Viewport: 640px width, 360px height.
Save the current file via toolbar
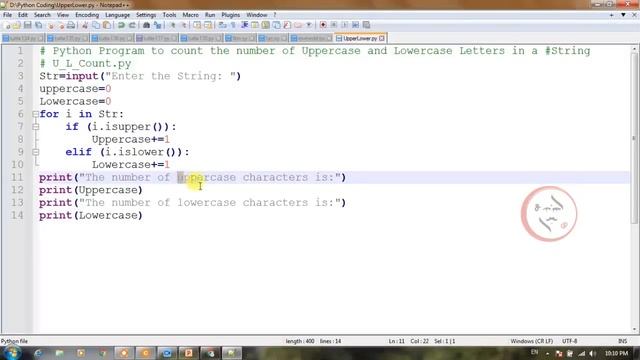pyautogui.click(x=27, y=25)
